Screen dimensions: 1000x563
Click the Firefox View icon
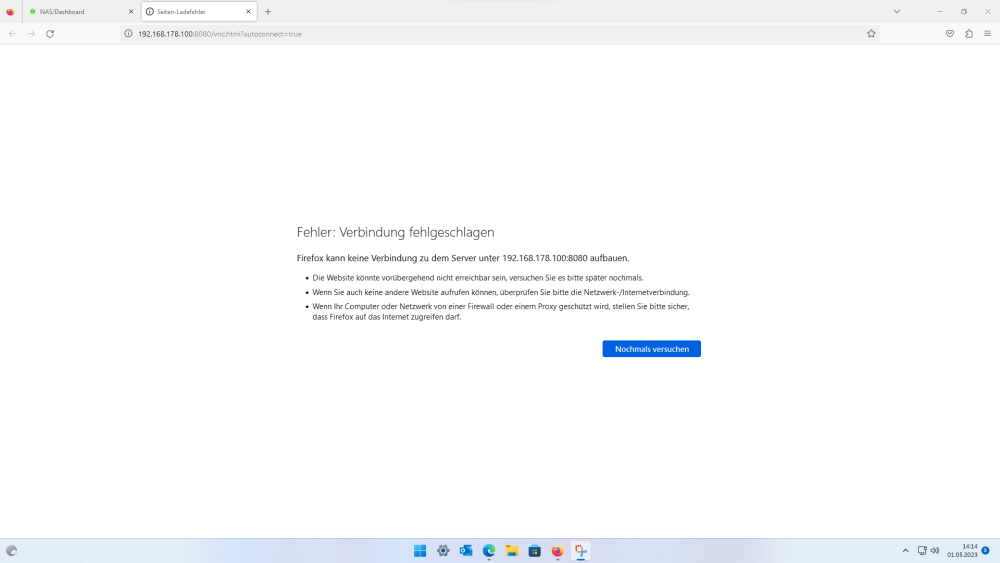10,11
